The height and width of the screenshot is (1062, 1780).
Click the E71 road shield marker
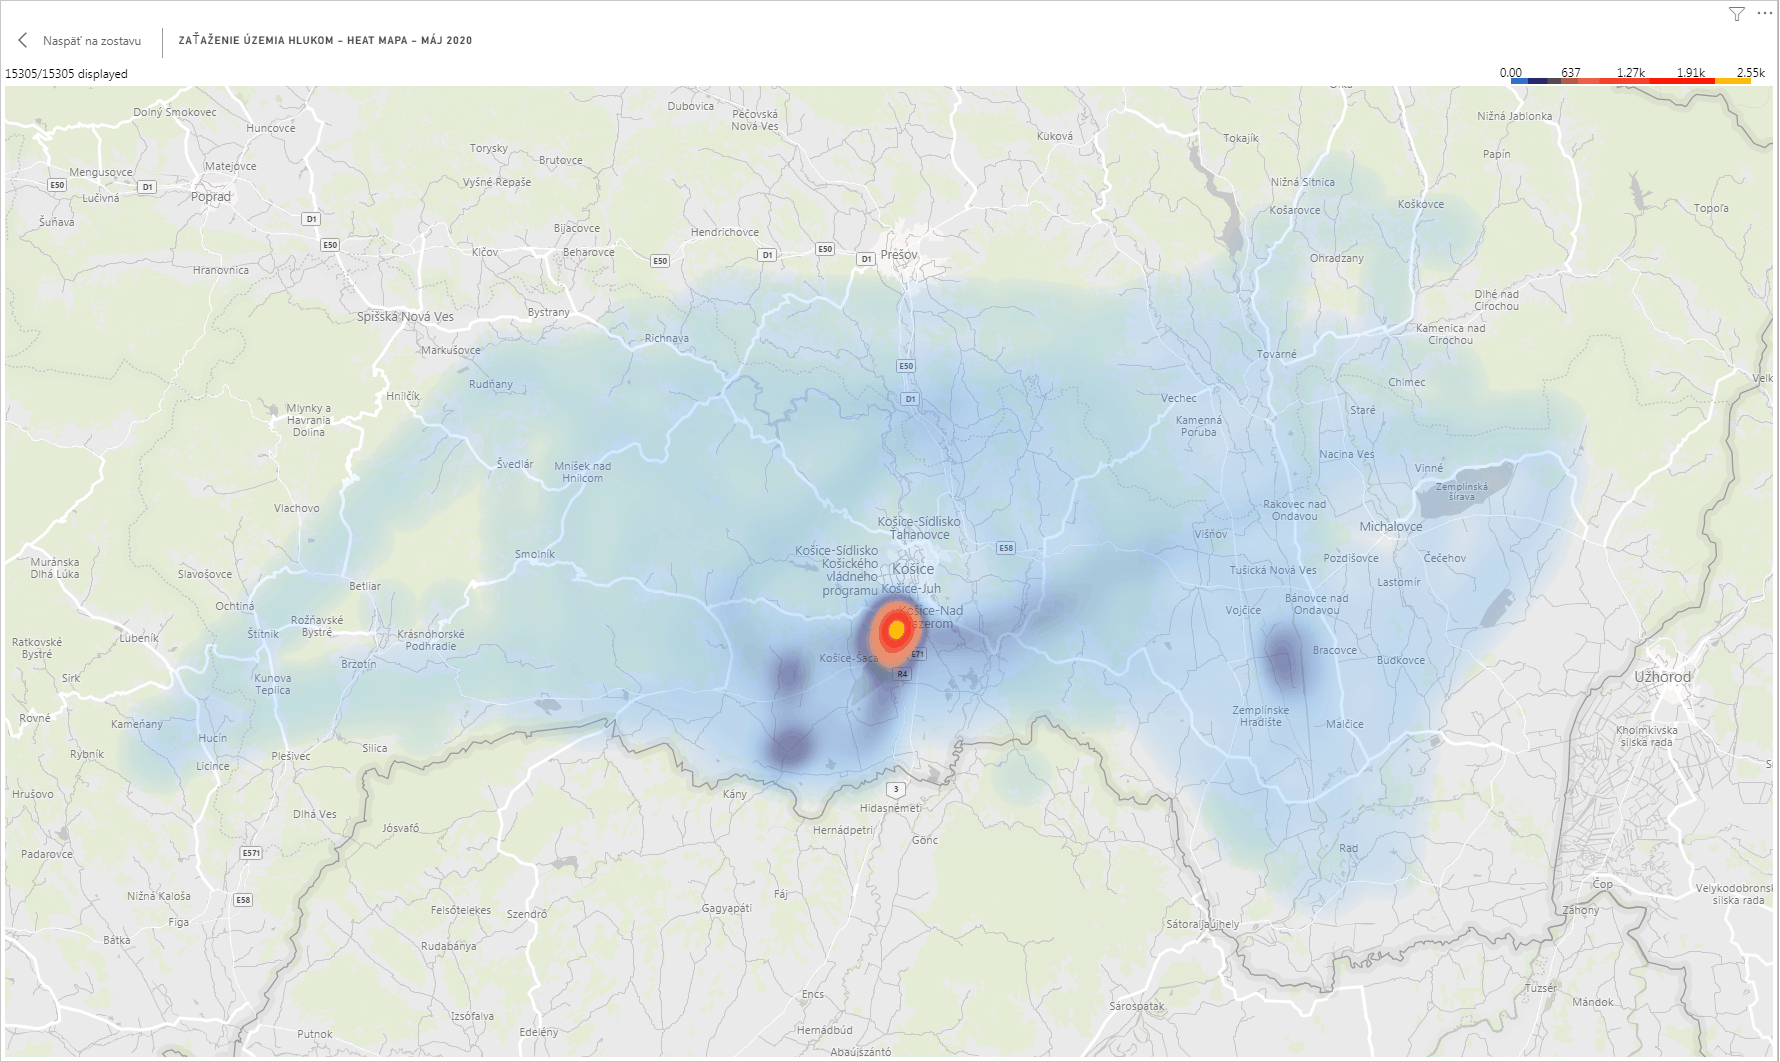point(917,654)
